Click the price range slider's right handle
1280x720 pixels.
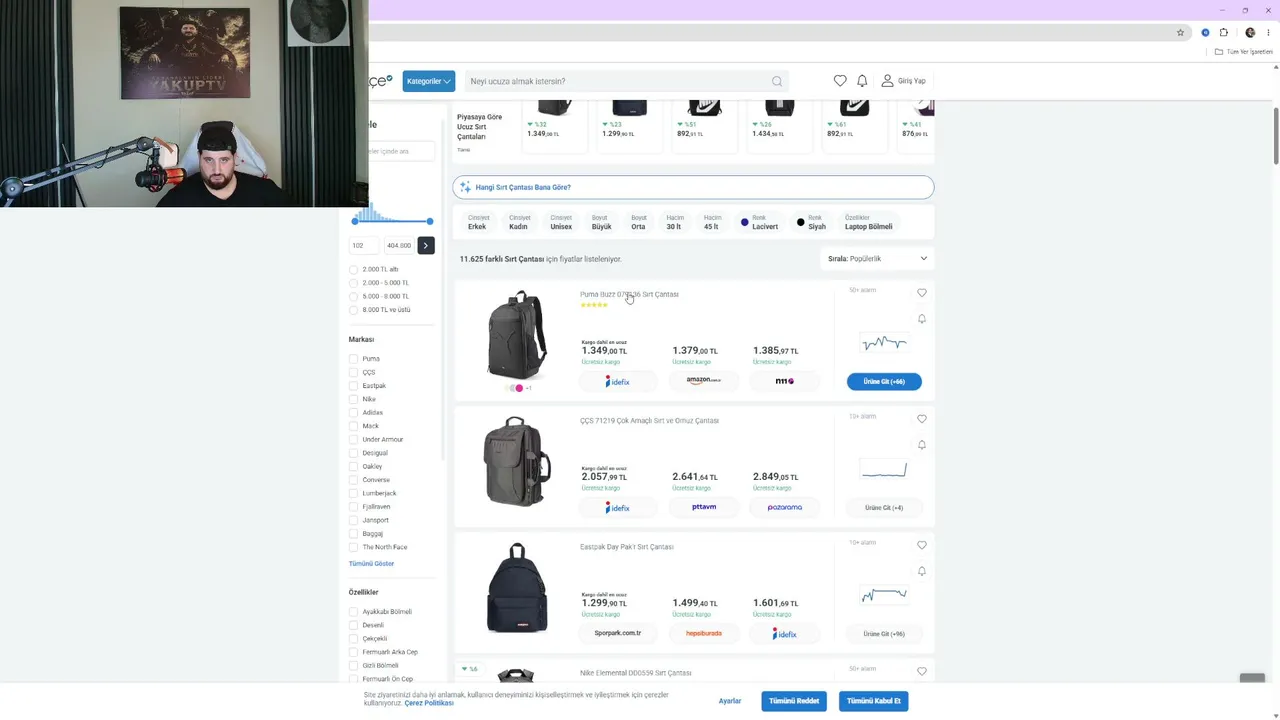coord(430,221)
